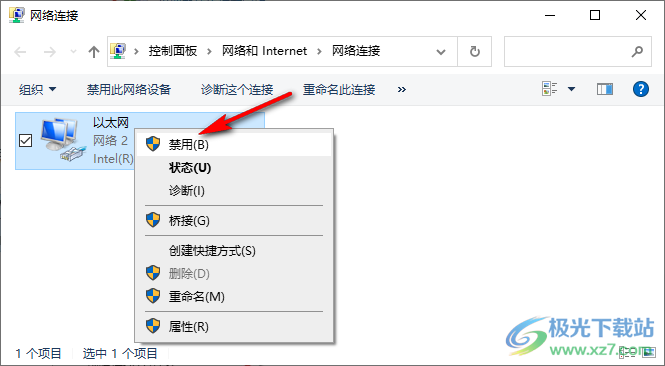Viewport: 665px width, 366px height.
Task: Click the 网络连接 breadcrumb
Action: click(x=356, y=51)
